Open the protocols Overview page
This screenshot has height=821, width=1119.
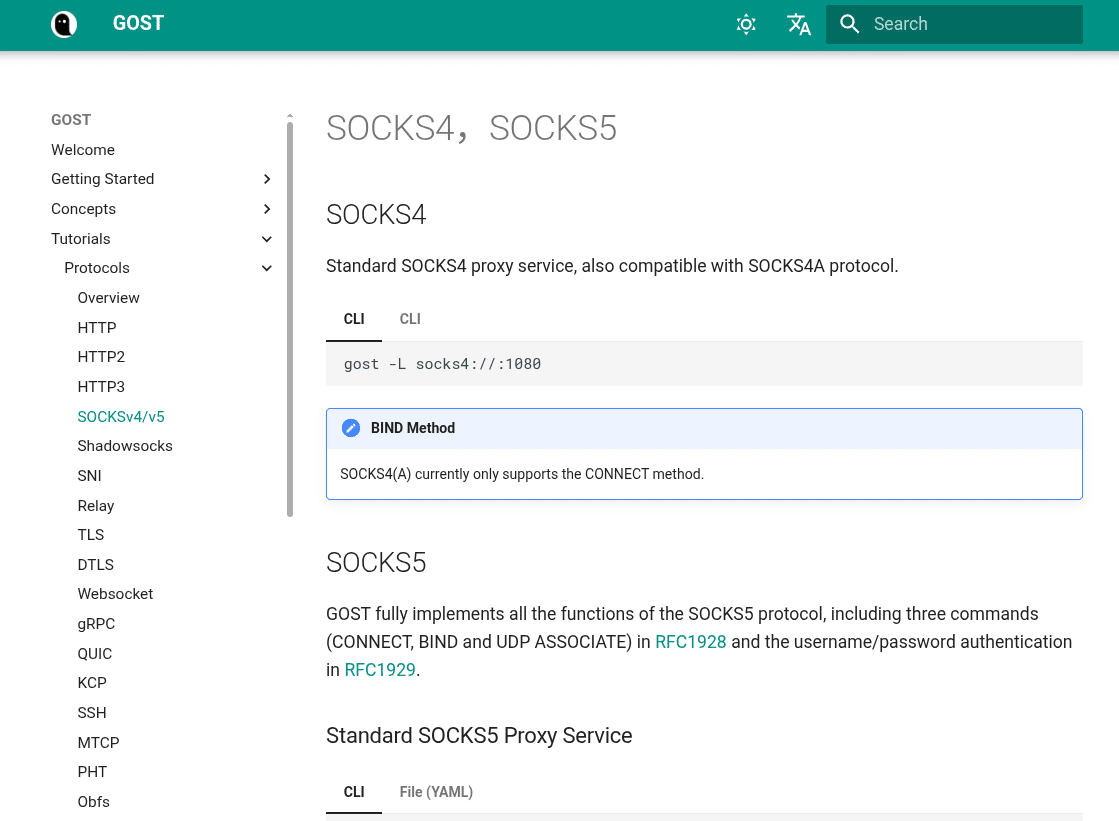(108, 297)
